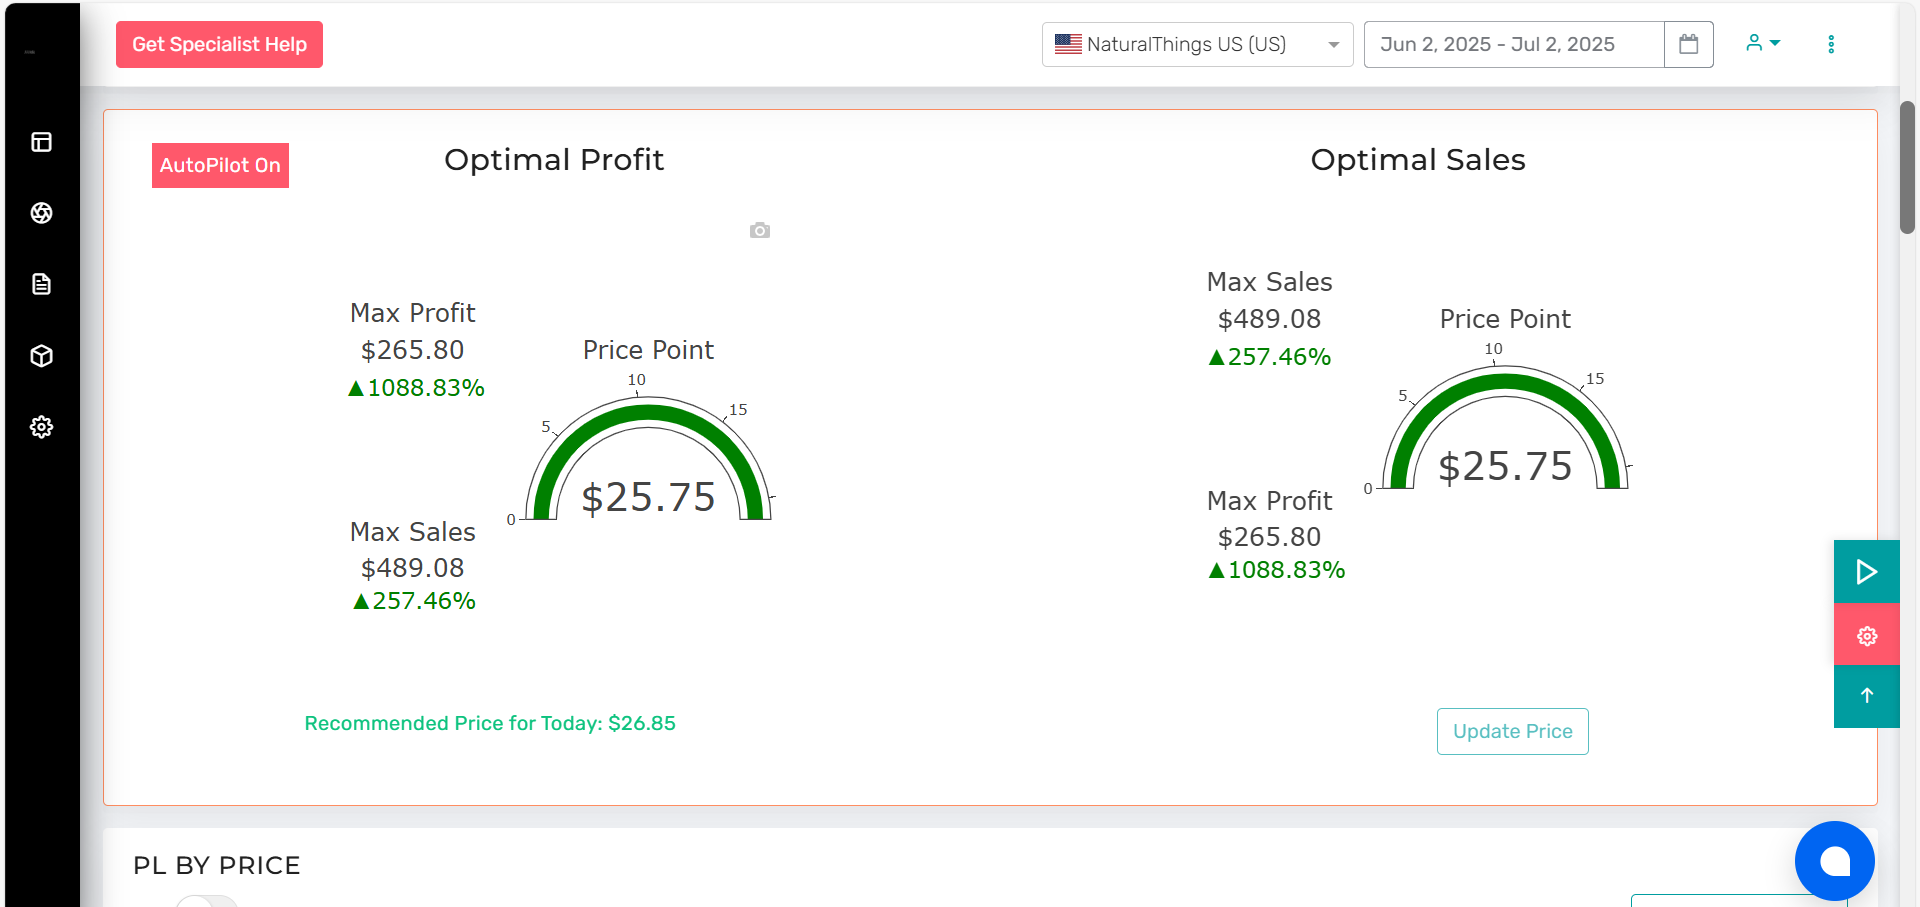Click the Recommended Price for Today text
1920x907 pixels.
490,723
